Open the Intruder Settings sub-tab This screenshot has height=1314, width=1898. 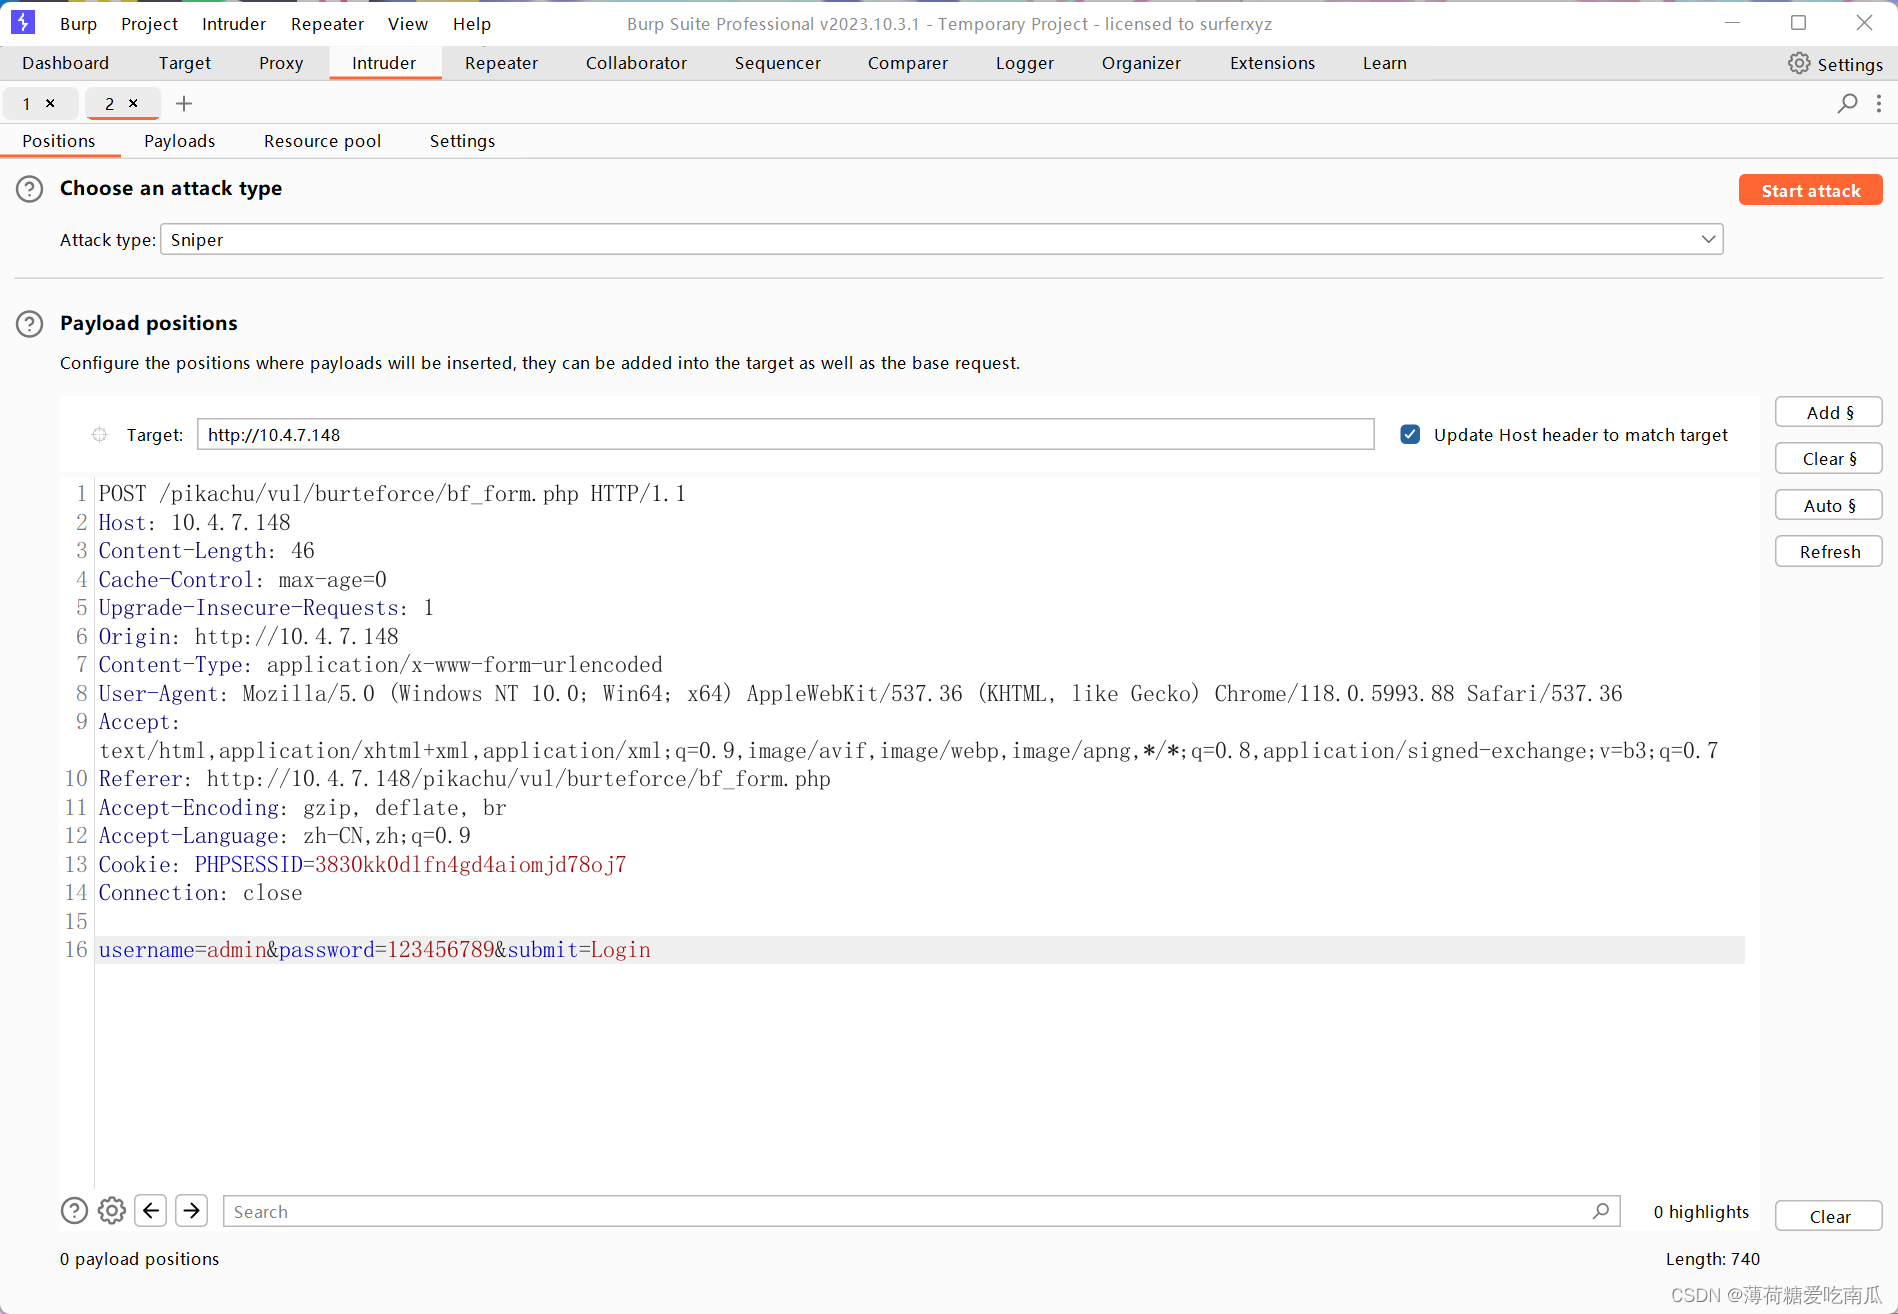[462, 141]
